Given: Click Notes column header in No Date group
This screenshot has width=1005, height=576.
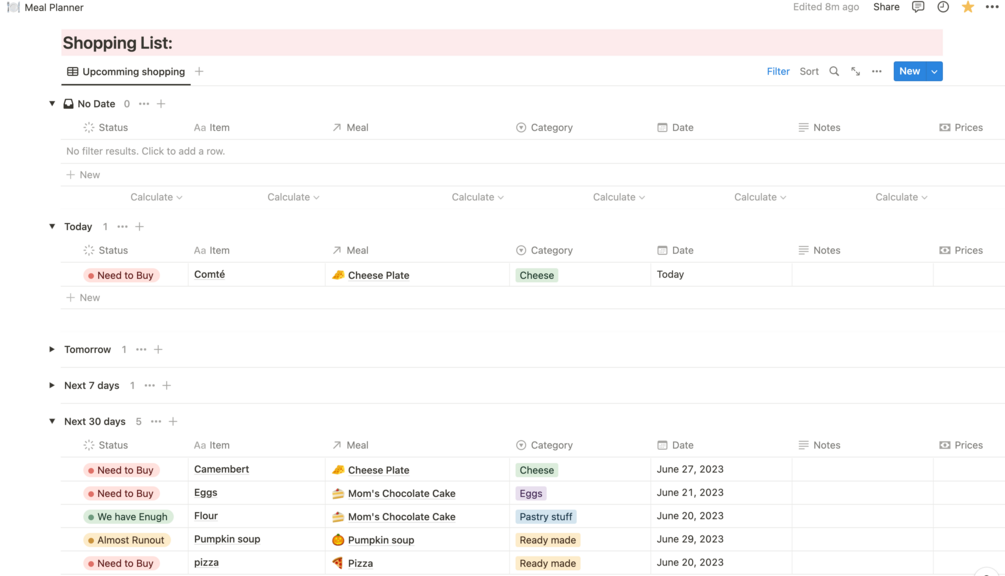Looking at the screenshot, I should [819, 128].
